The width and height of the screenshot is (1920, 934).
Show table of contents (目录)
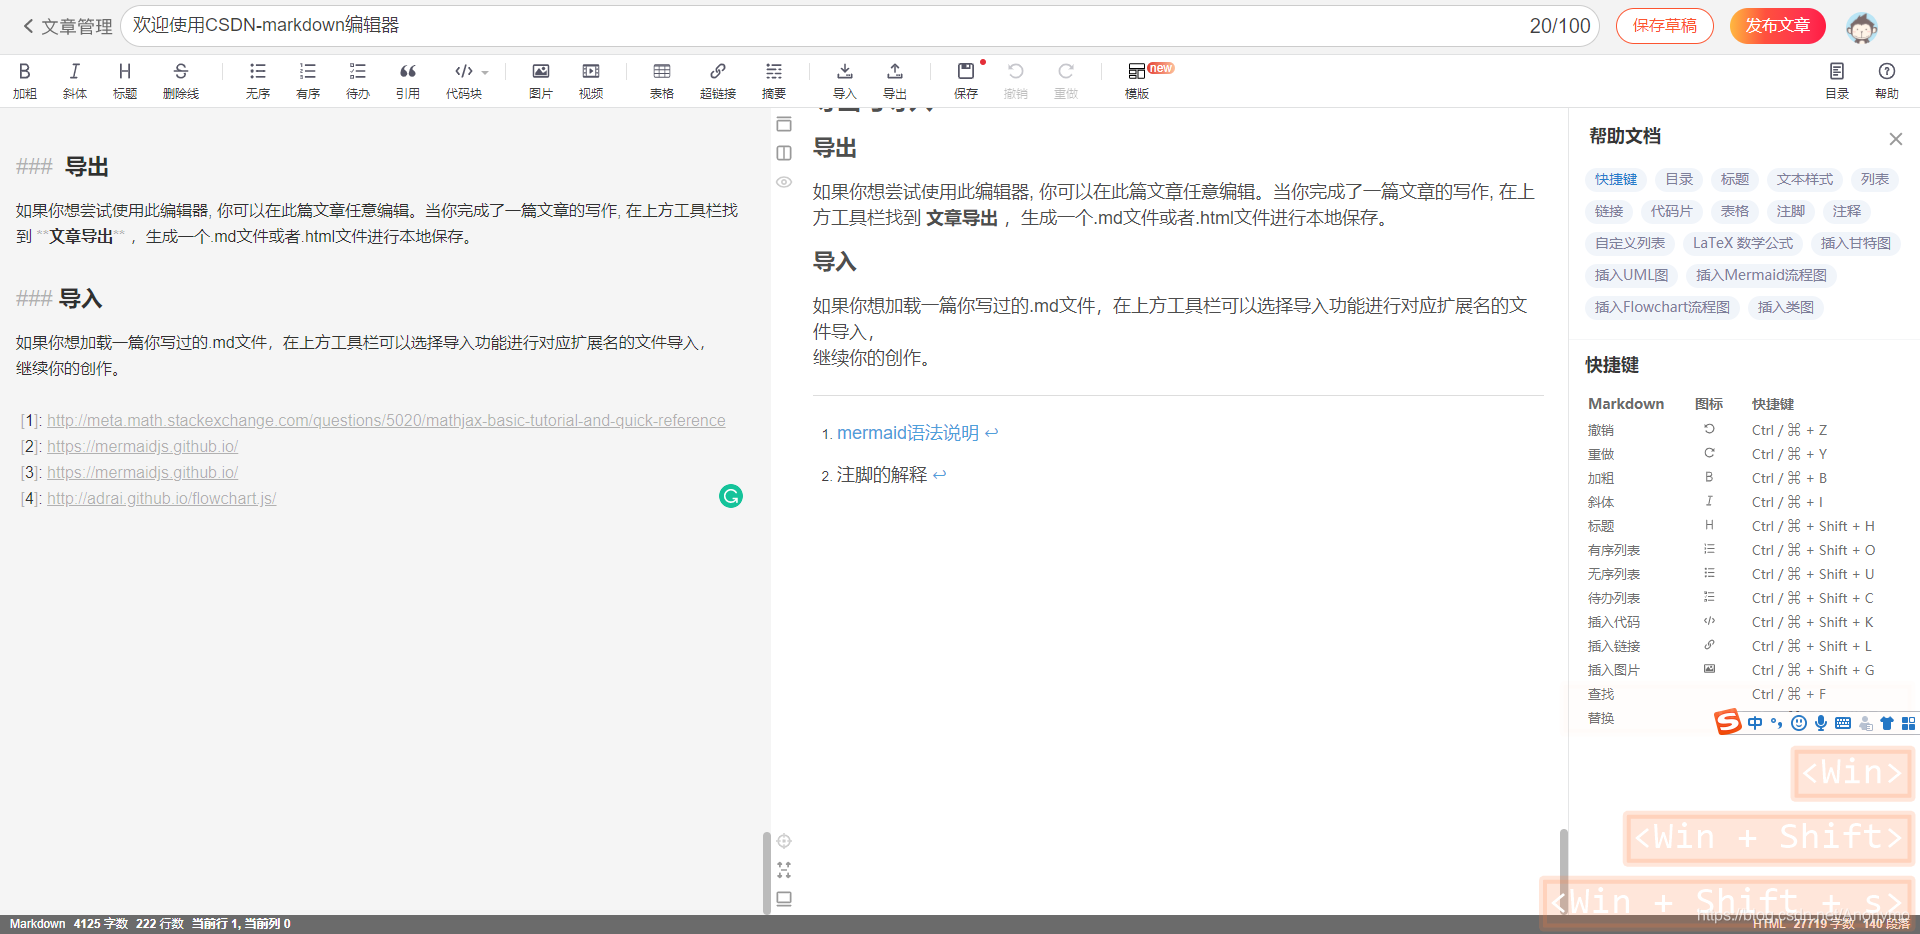click(1837, 80)
